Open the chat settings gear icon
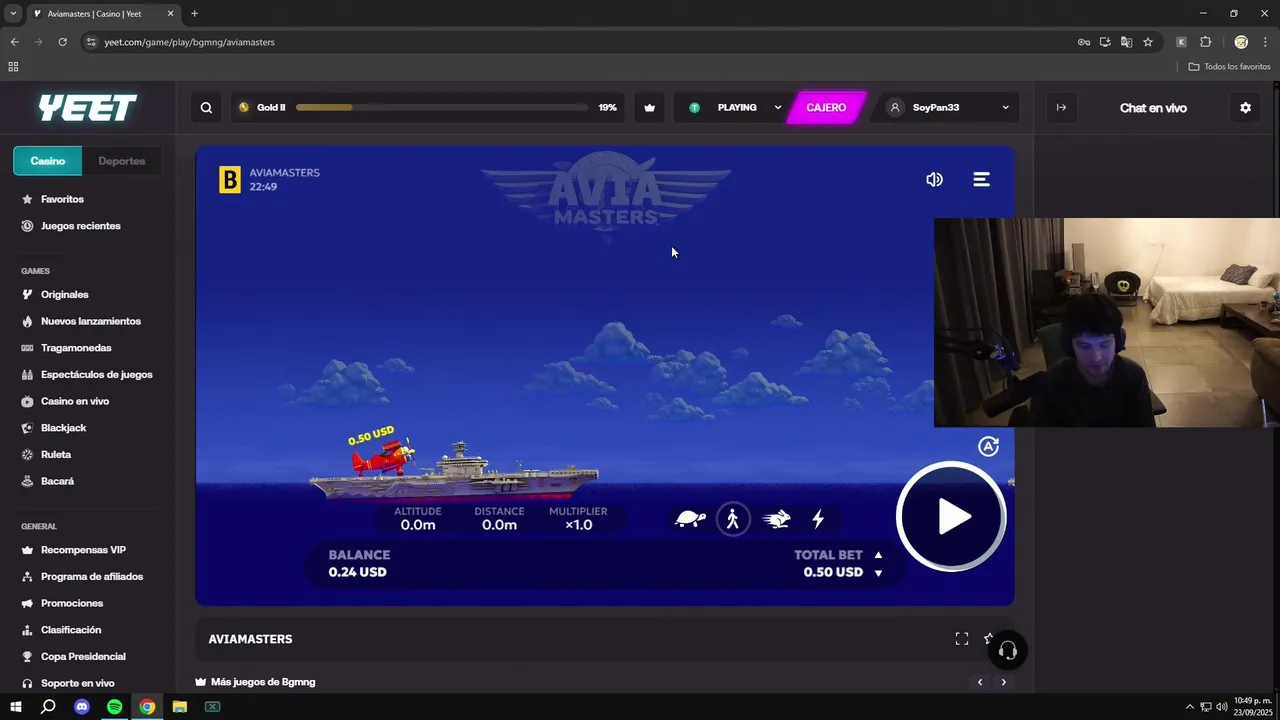 pyautogui.click(x=1245, y=108)
